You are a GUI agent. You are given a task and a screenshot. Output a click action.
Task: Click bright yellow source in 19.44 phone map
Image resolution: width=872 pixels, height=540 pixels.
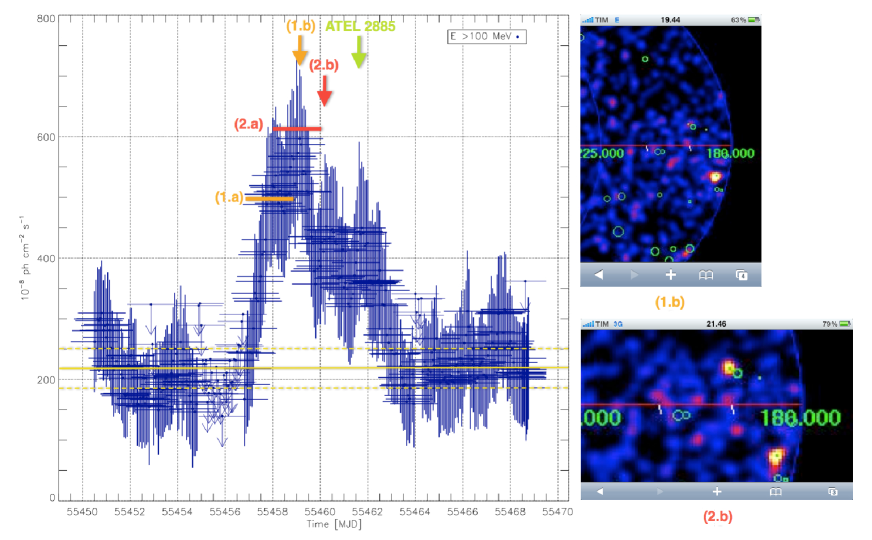click(715, 177)
